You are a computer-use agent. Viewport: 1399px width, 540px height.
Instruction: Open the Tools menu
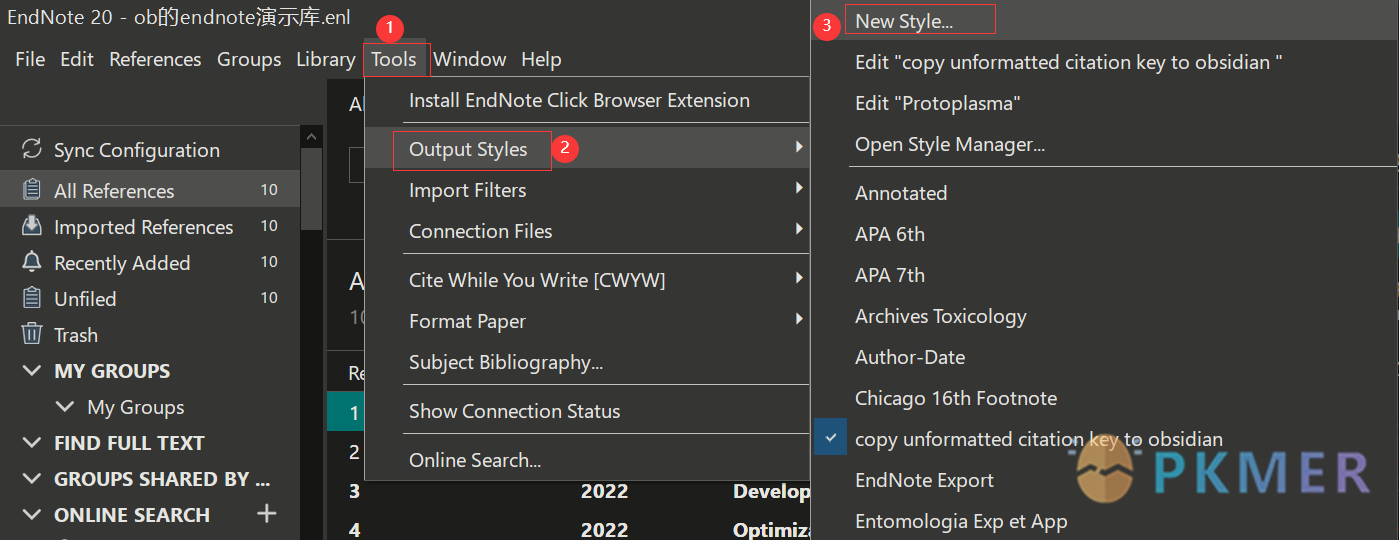click(394, 59)
